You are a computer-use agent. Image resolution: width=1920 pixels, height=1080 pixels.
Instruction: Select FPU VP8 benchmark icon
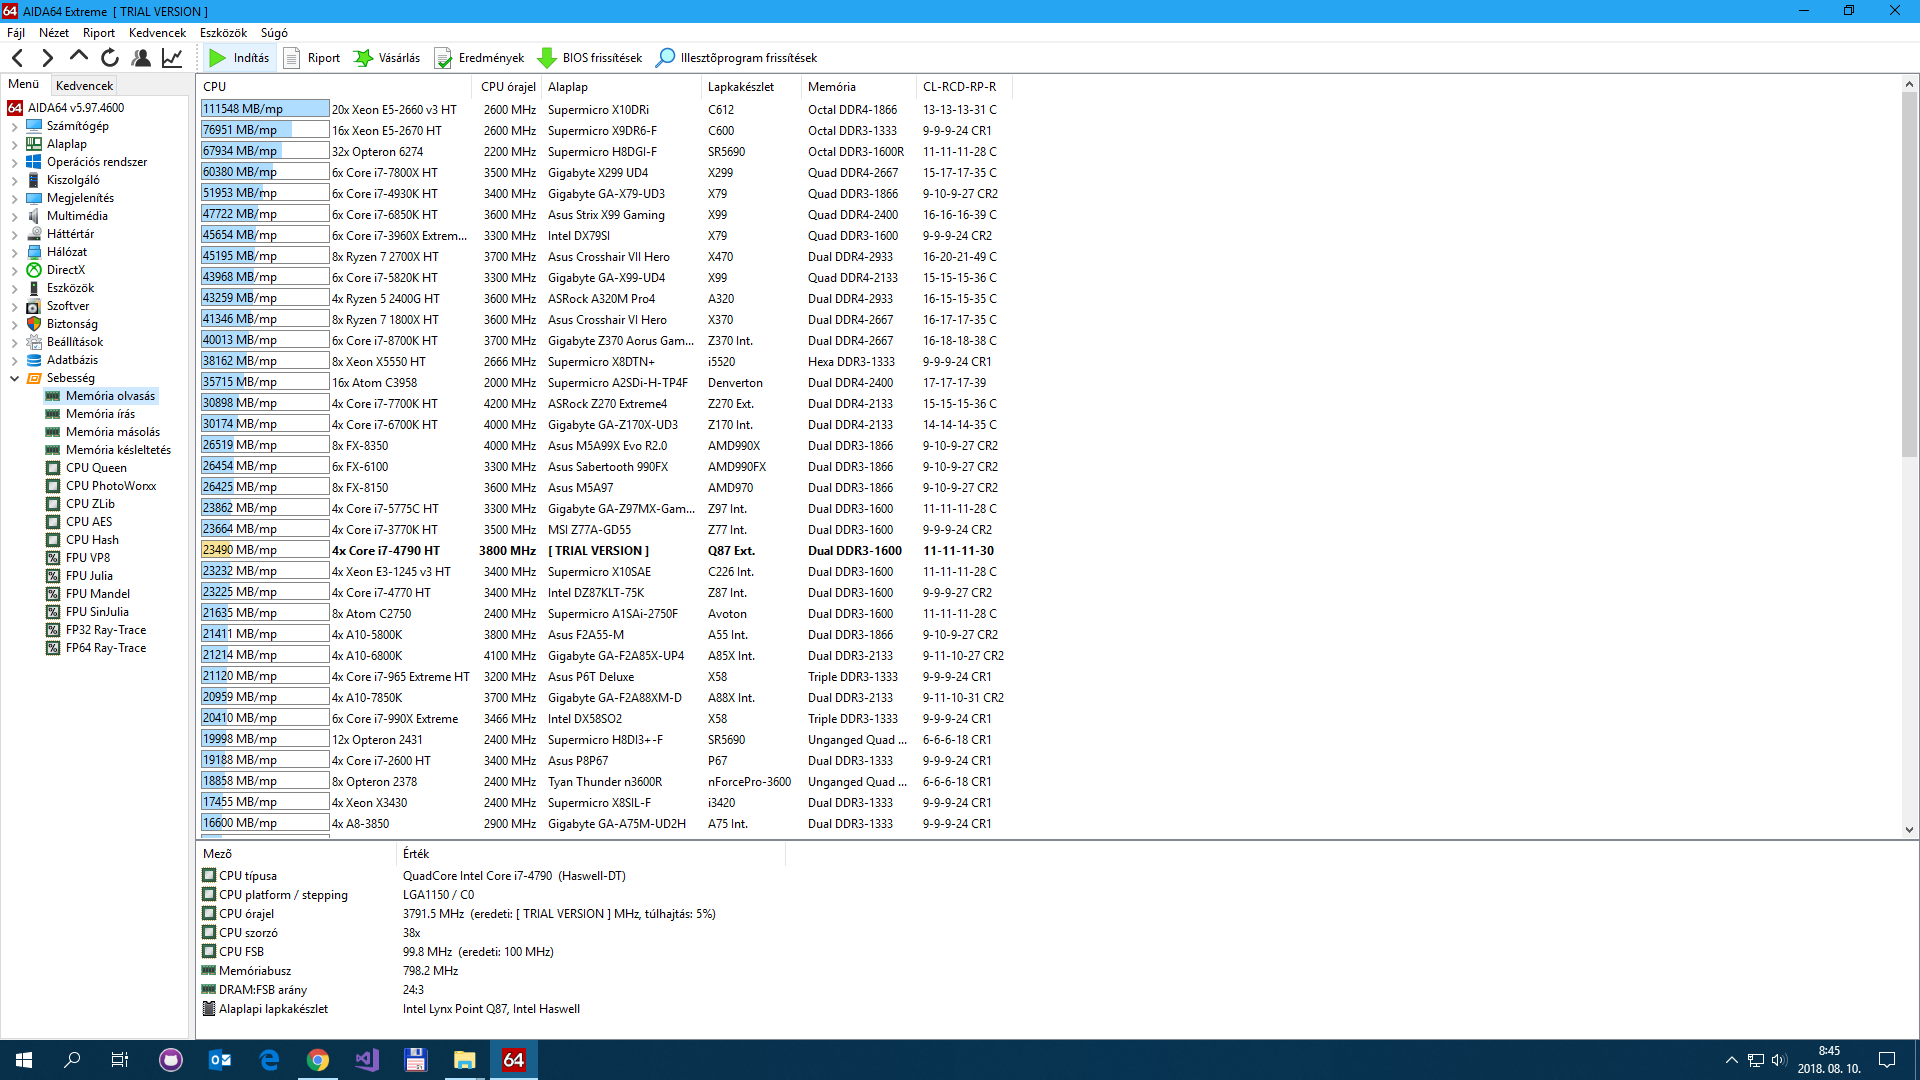(x=53, y=558)
